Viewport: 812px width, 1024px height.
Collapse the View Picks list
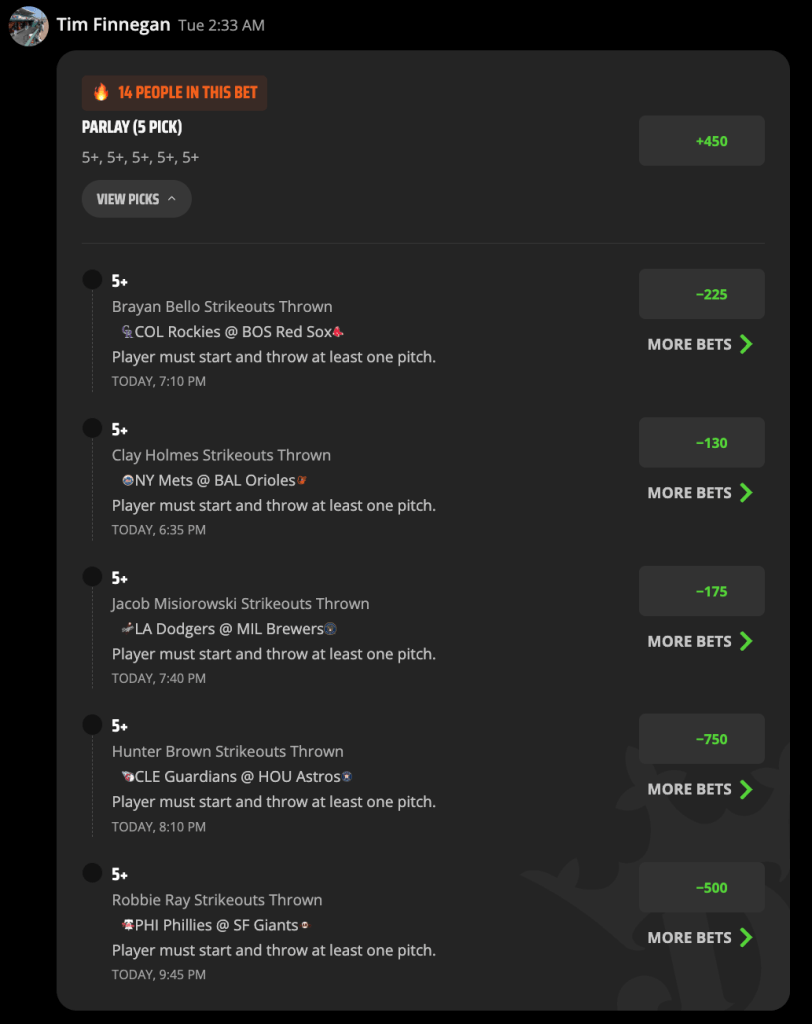(x=137, y=199)
